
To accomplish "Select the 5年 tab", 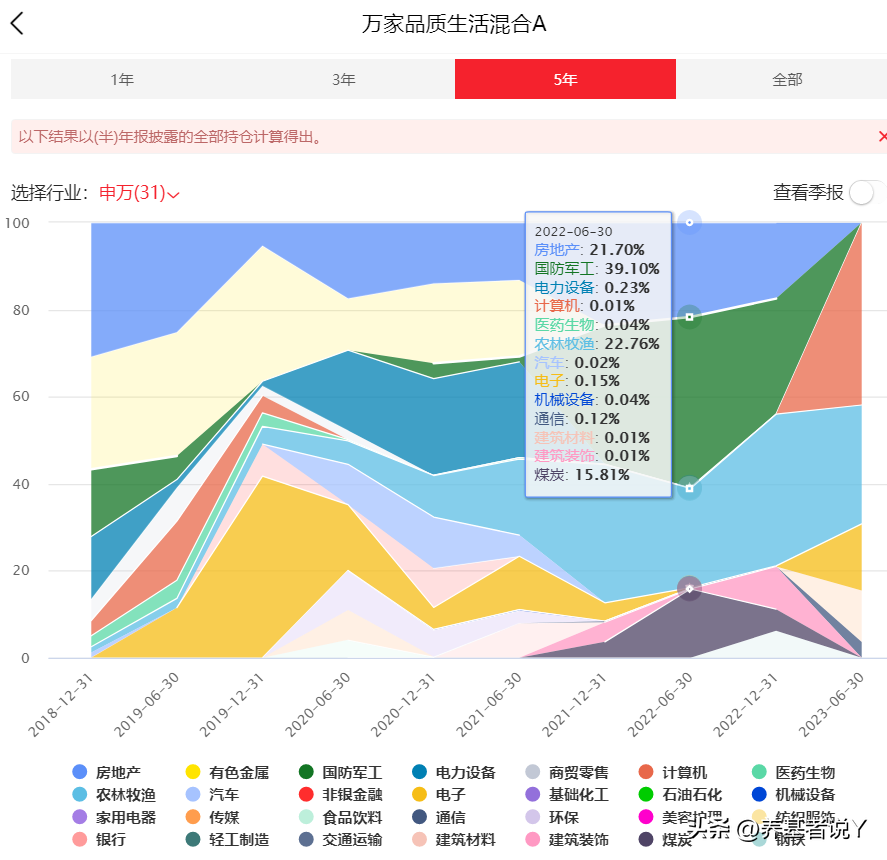I will coord(565,79).
